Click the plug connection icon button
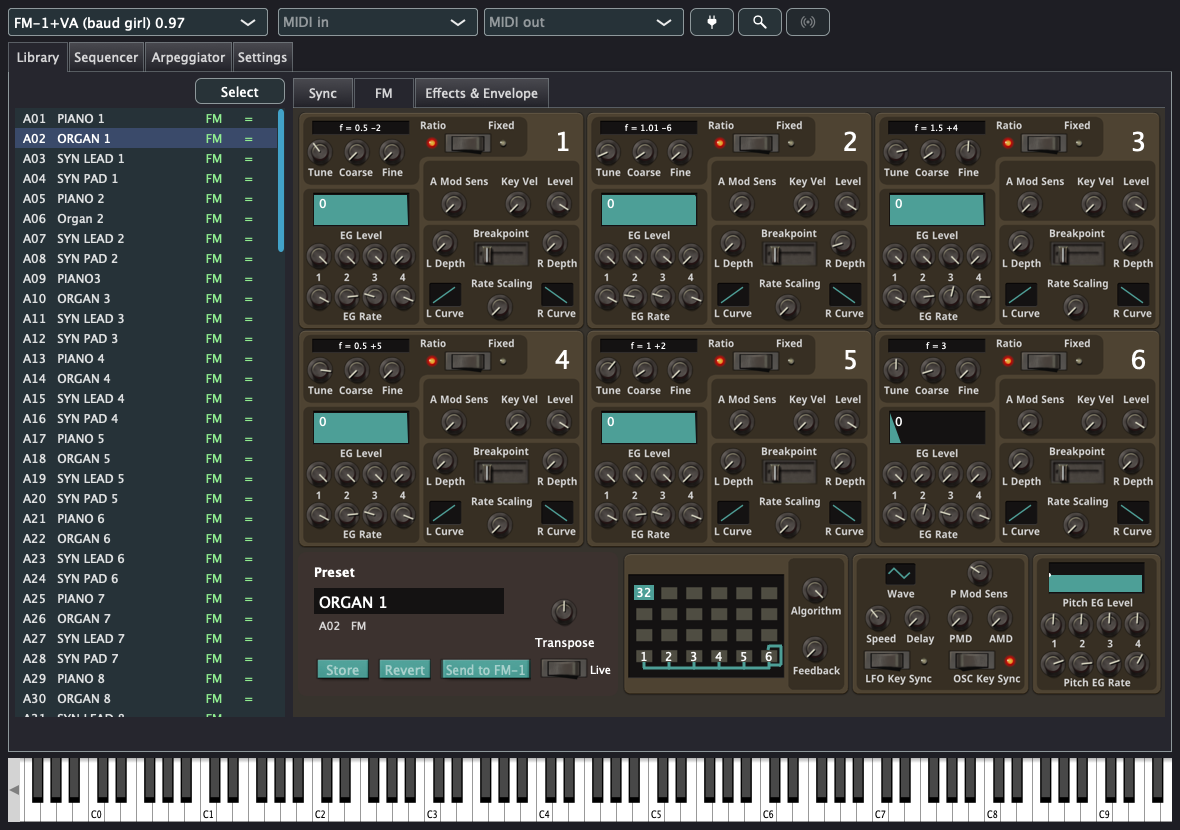 pos(712,23)
